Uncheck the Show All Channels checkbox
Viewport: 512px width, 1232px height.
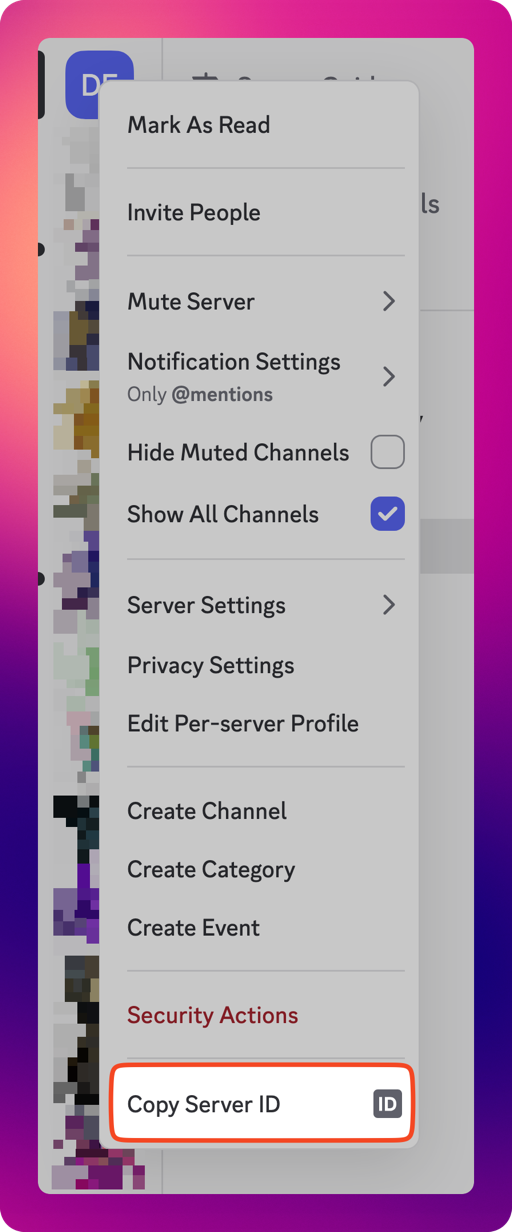coord(388,514)
